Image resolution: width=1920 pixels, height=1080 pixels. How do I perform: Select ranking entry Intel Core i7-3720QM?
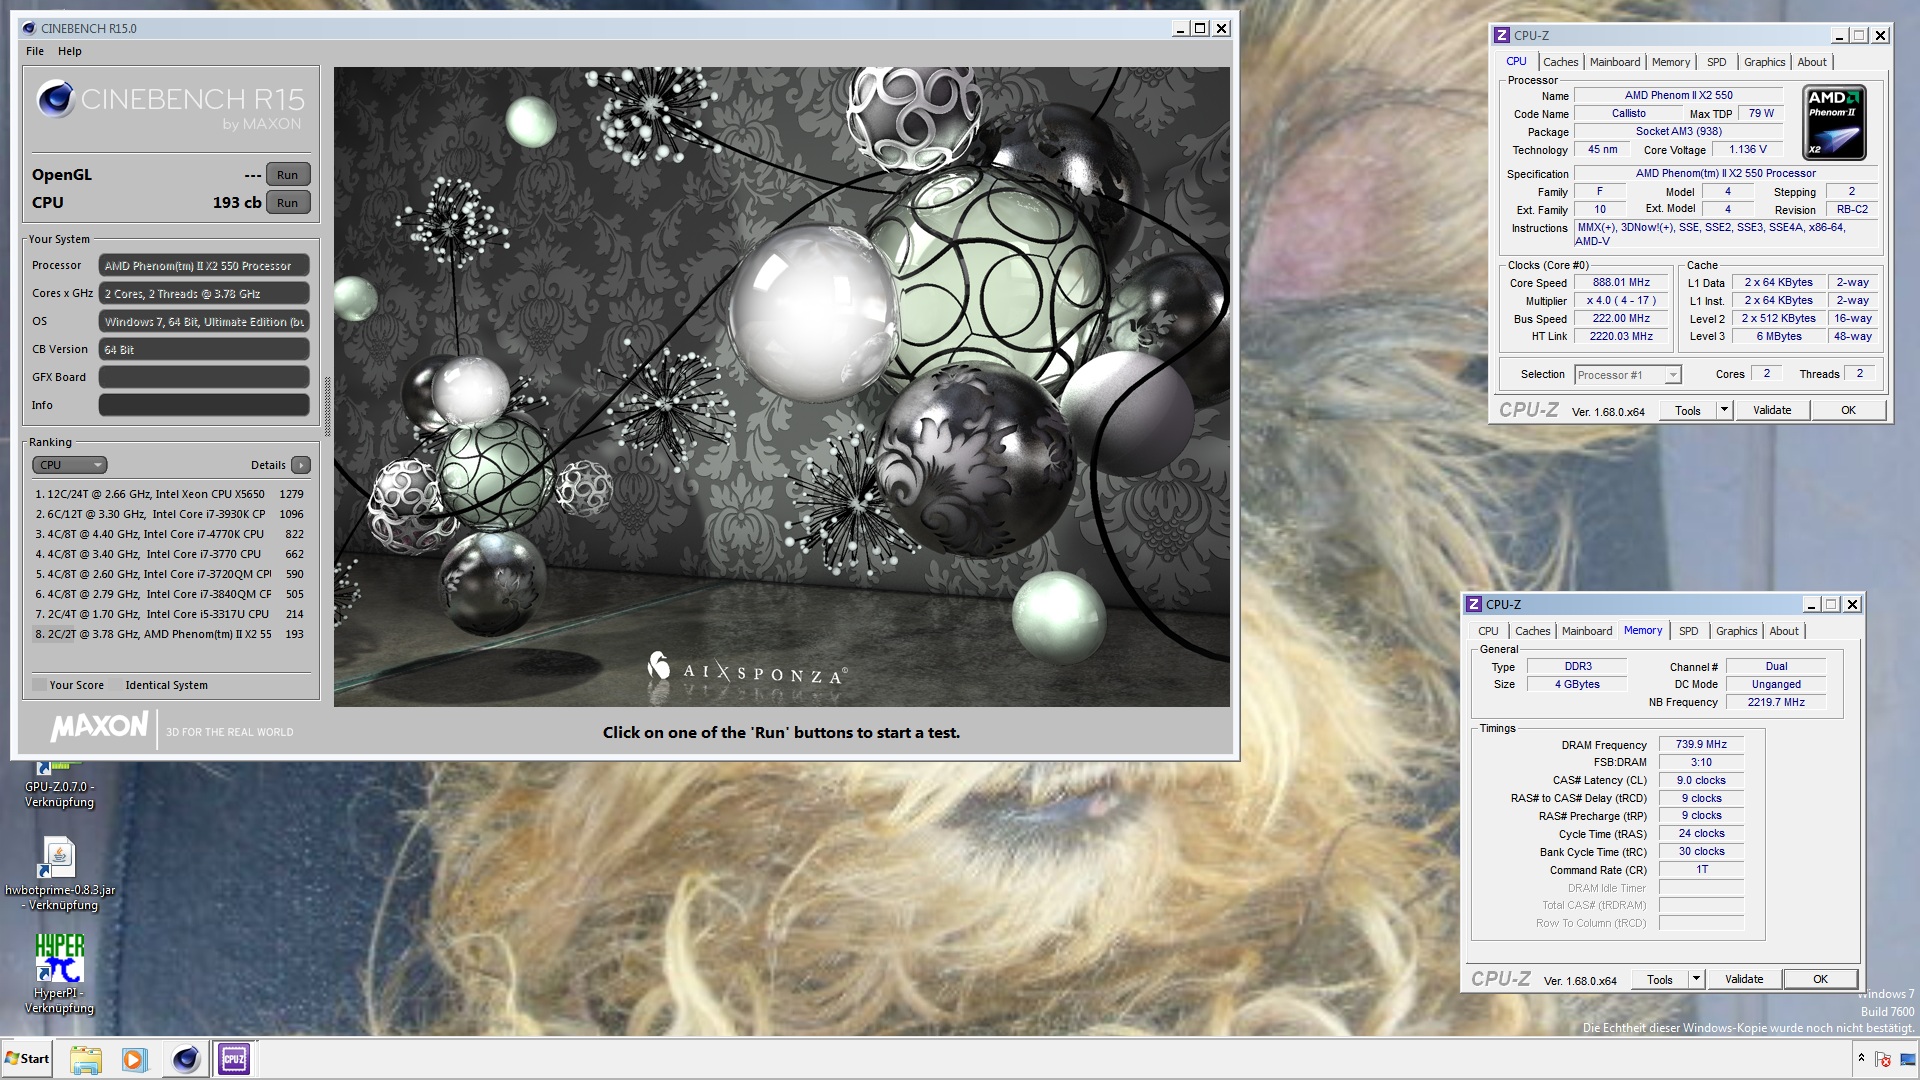(169, 574)
